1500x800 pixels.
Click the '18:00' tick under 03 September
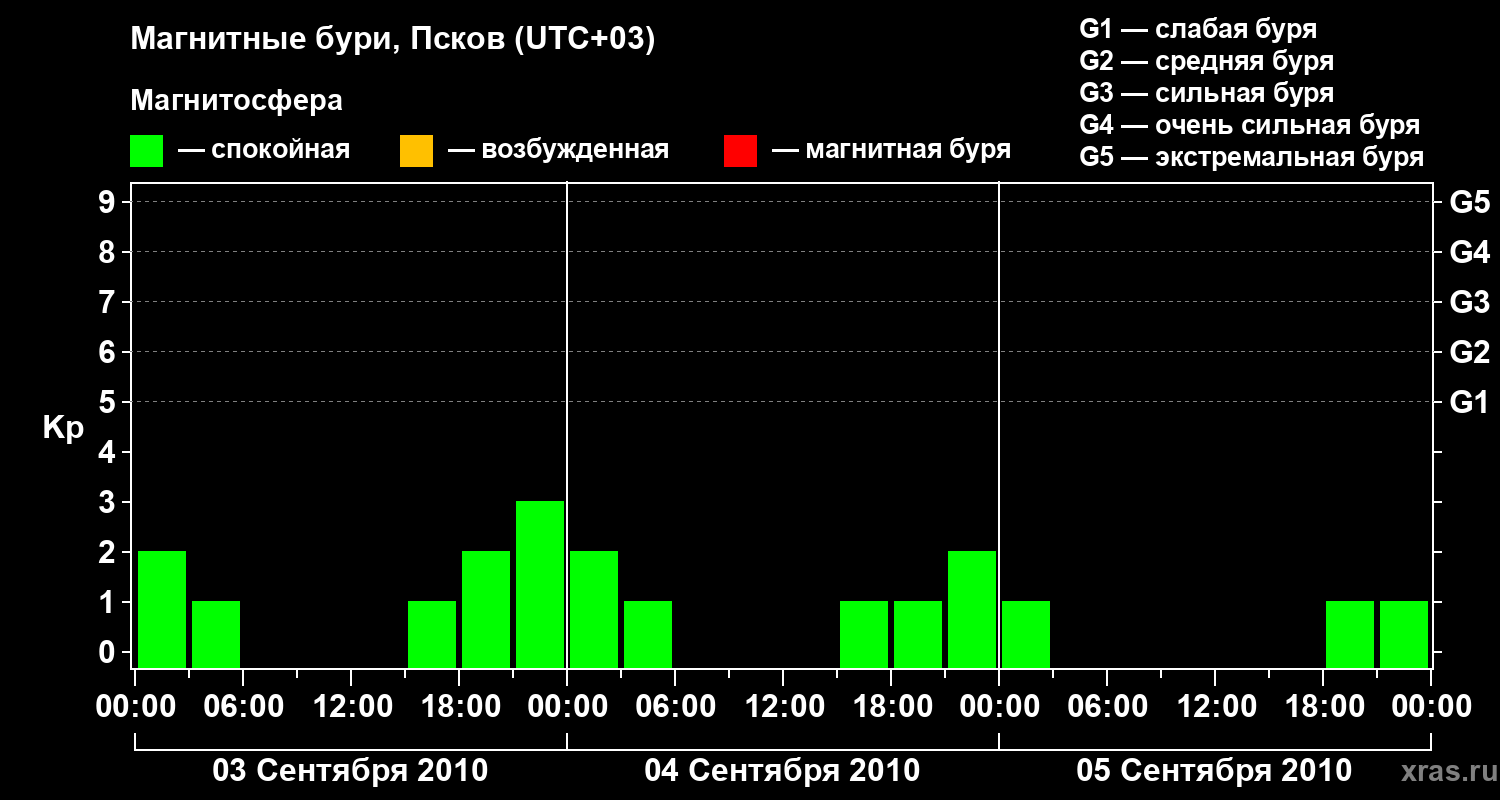coord(459,707)
